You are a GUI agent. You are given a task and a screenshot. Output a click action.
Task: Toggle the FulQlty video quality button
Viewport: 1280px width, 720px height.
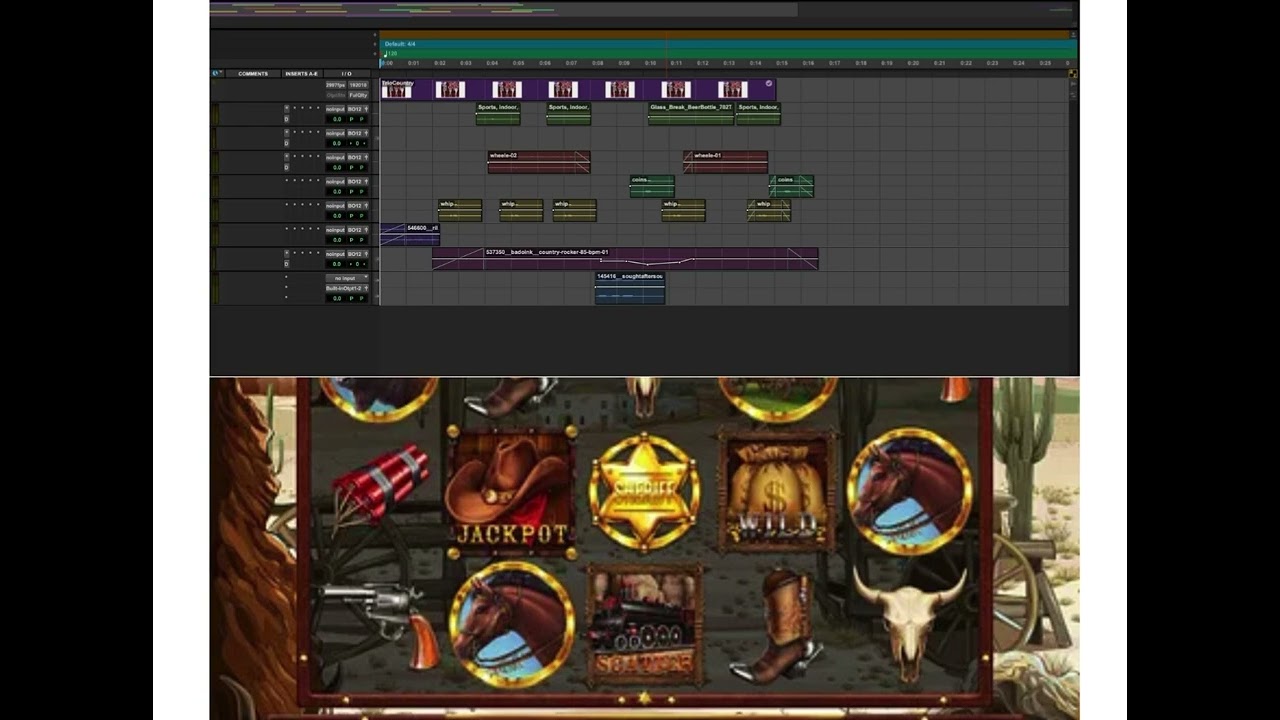click(x=358, y=95)
